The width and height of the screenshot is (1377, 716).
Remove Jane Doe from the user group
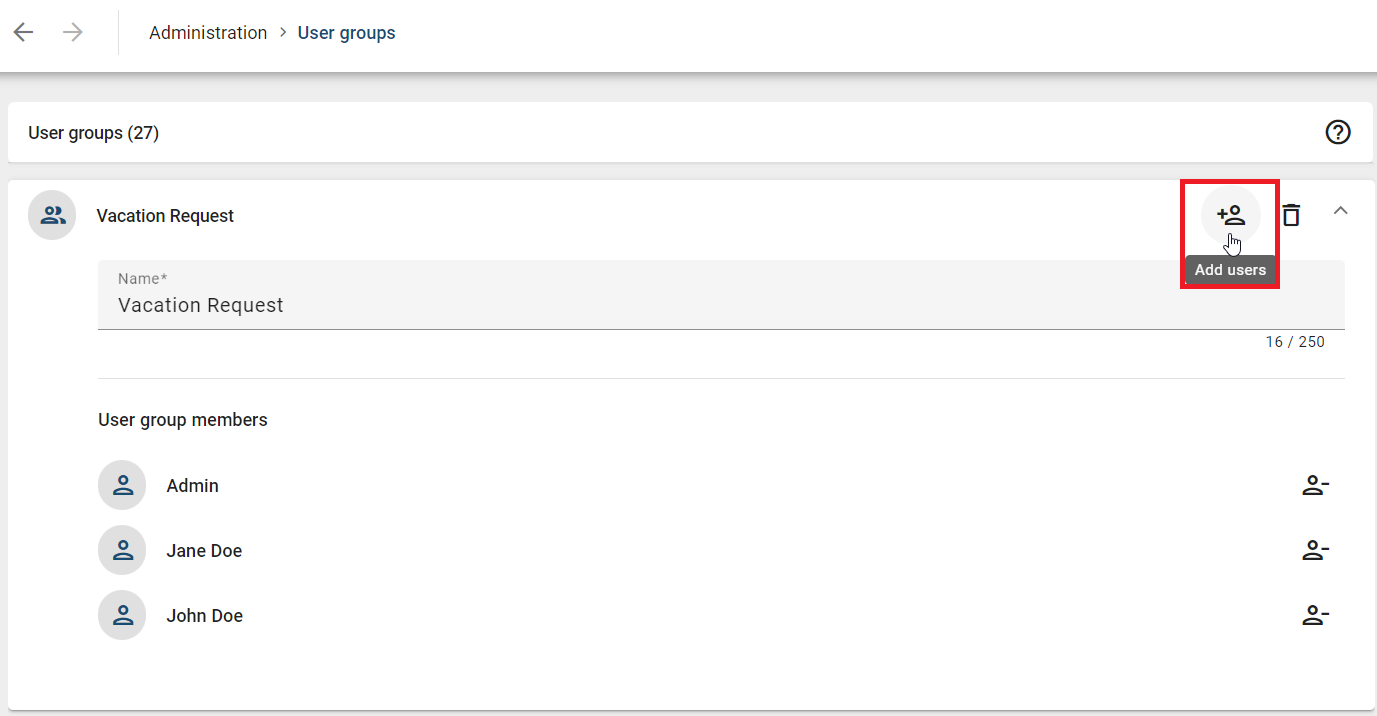(1315, 550)
